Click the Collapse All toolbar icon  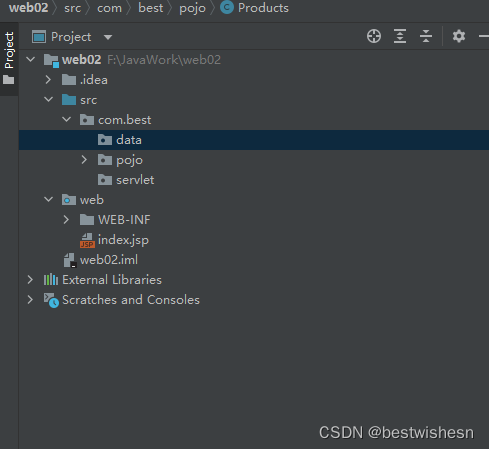tap(426, 36)
